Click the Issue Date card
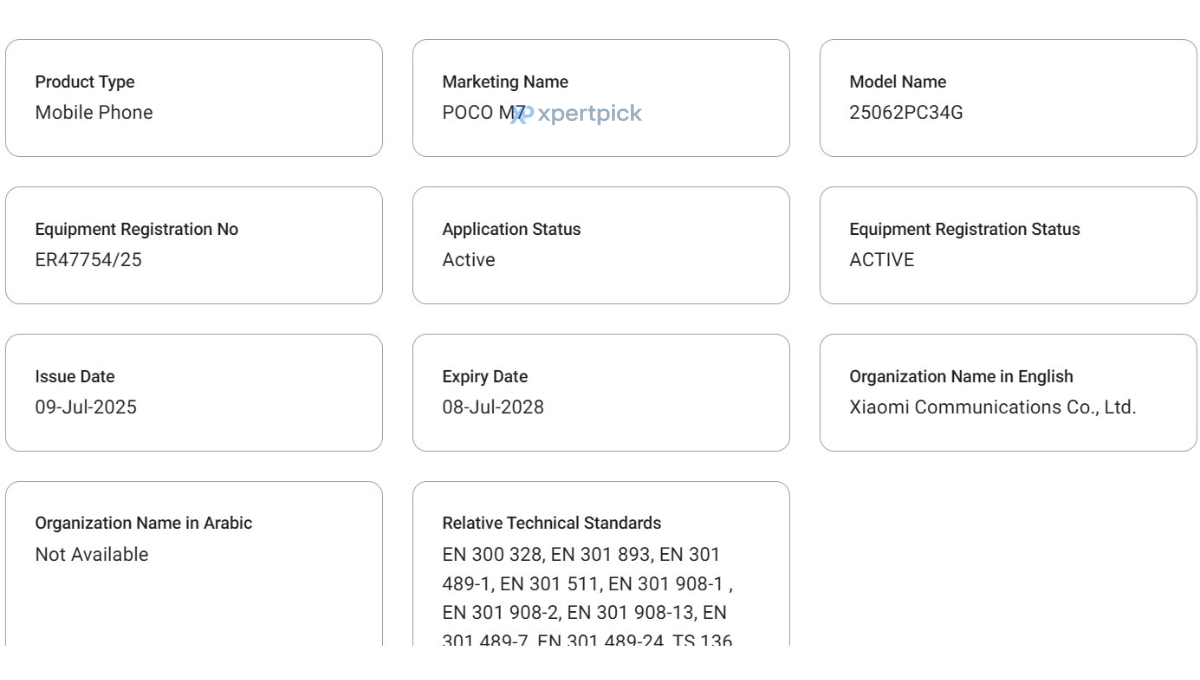 [194, 393]
